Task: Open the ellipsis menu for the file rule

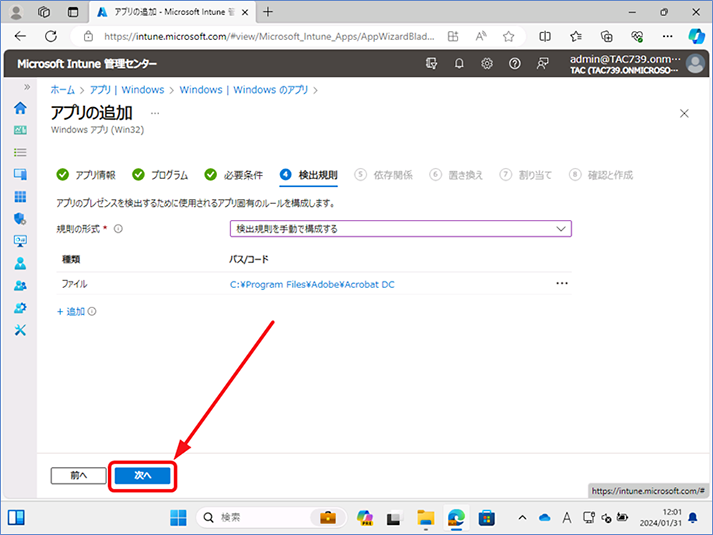Action: pyautogui.click(x=562, y=283)
